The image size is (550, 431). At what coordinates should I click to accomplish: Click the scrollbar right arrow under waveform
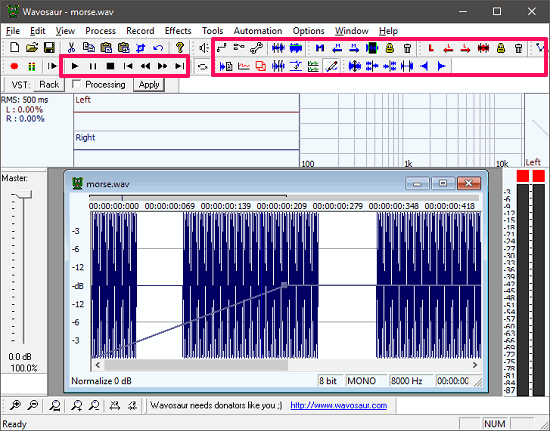click(475, 365)
